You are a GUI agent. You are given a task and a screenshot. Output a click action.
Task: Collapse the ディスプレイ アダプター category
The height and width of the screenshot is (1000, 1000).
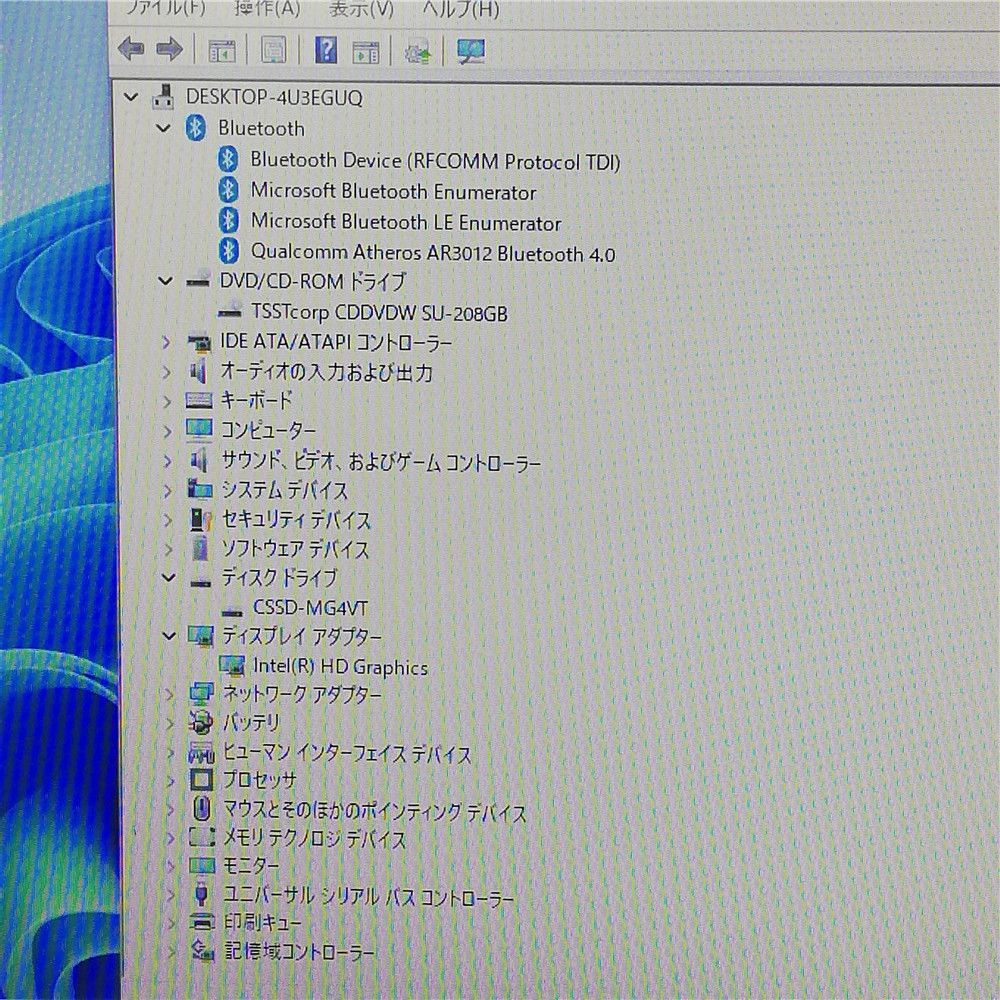[x=169, y=636]
